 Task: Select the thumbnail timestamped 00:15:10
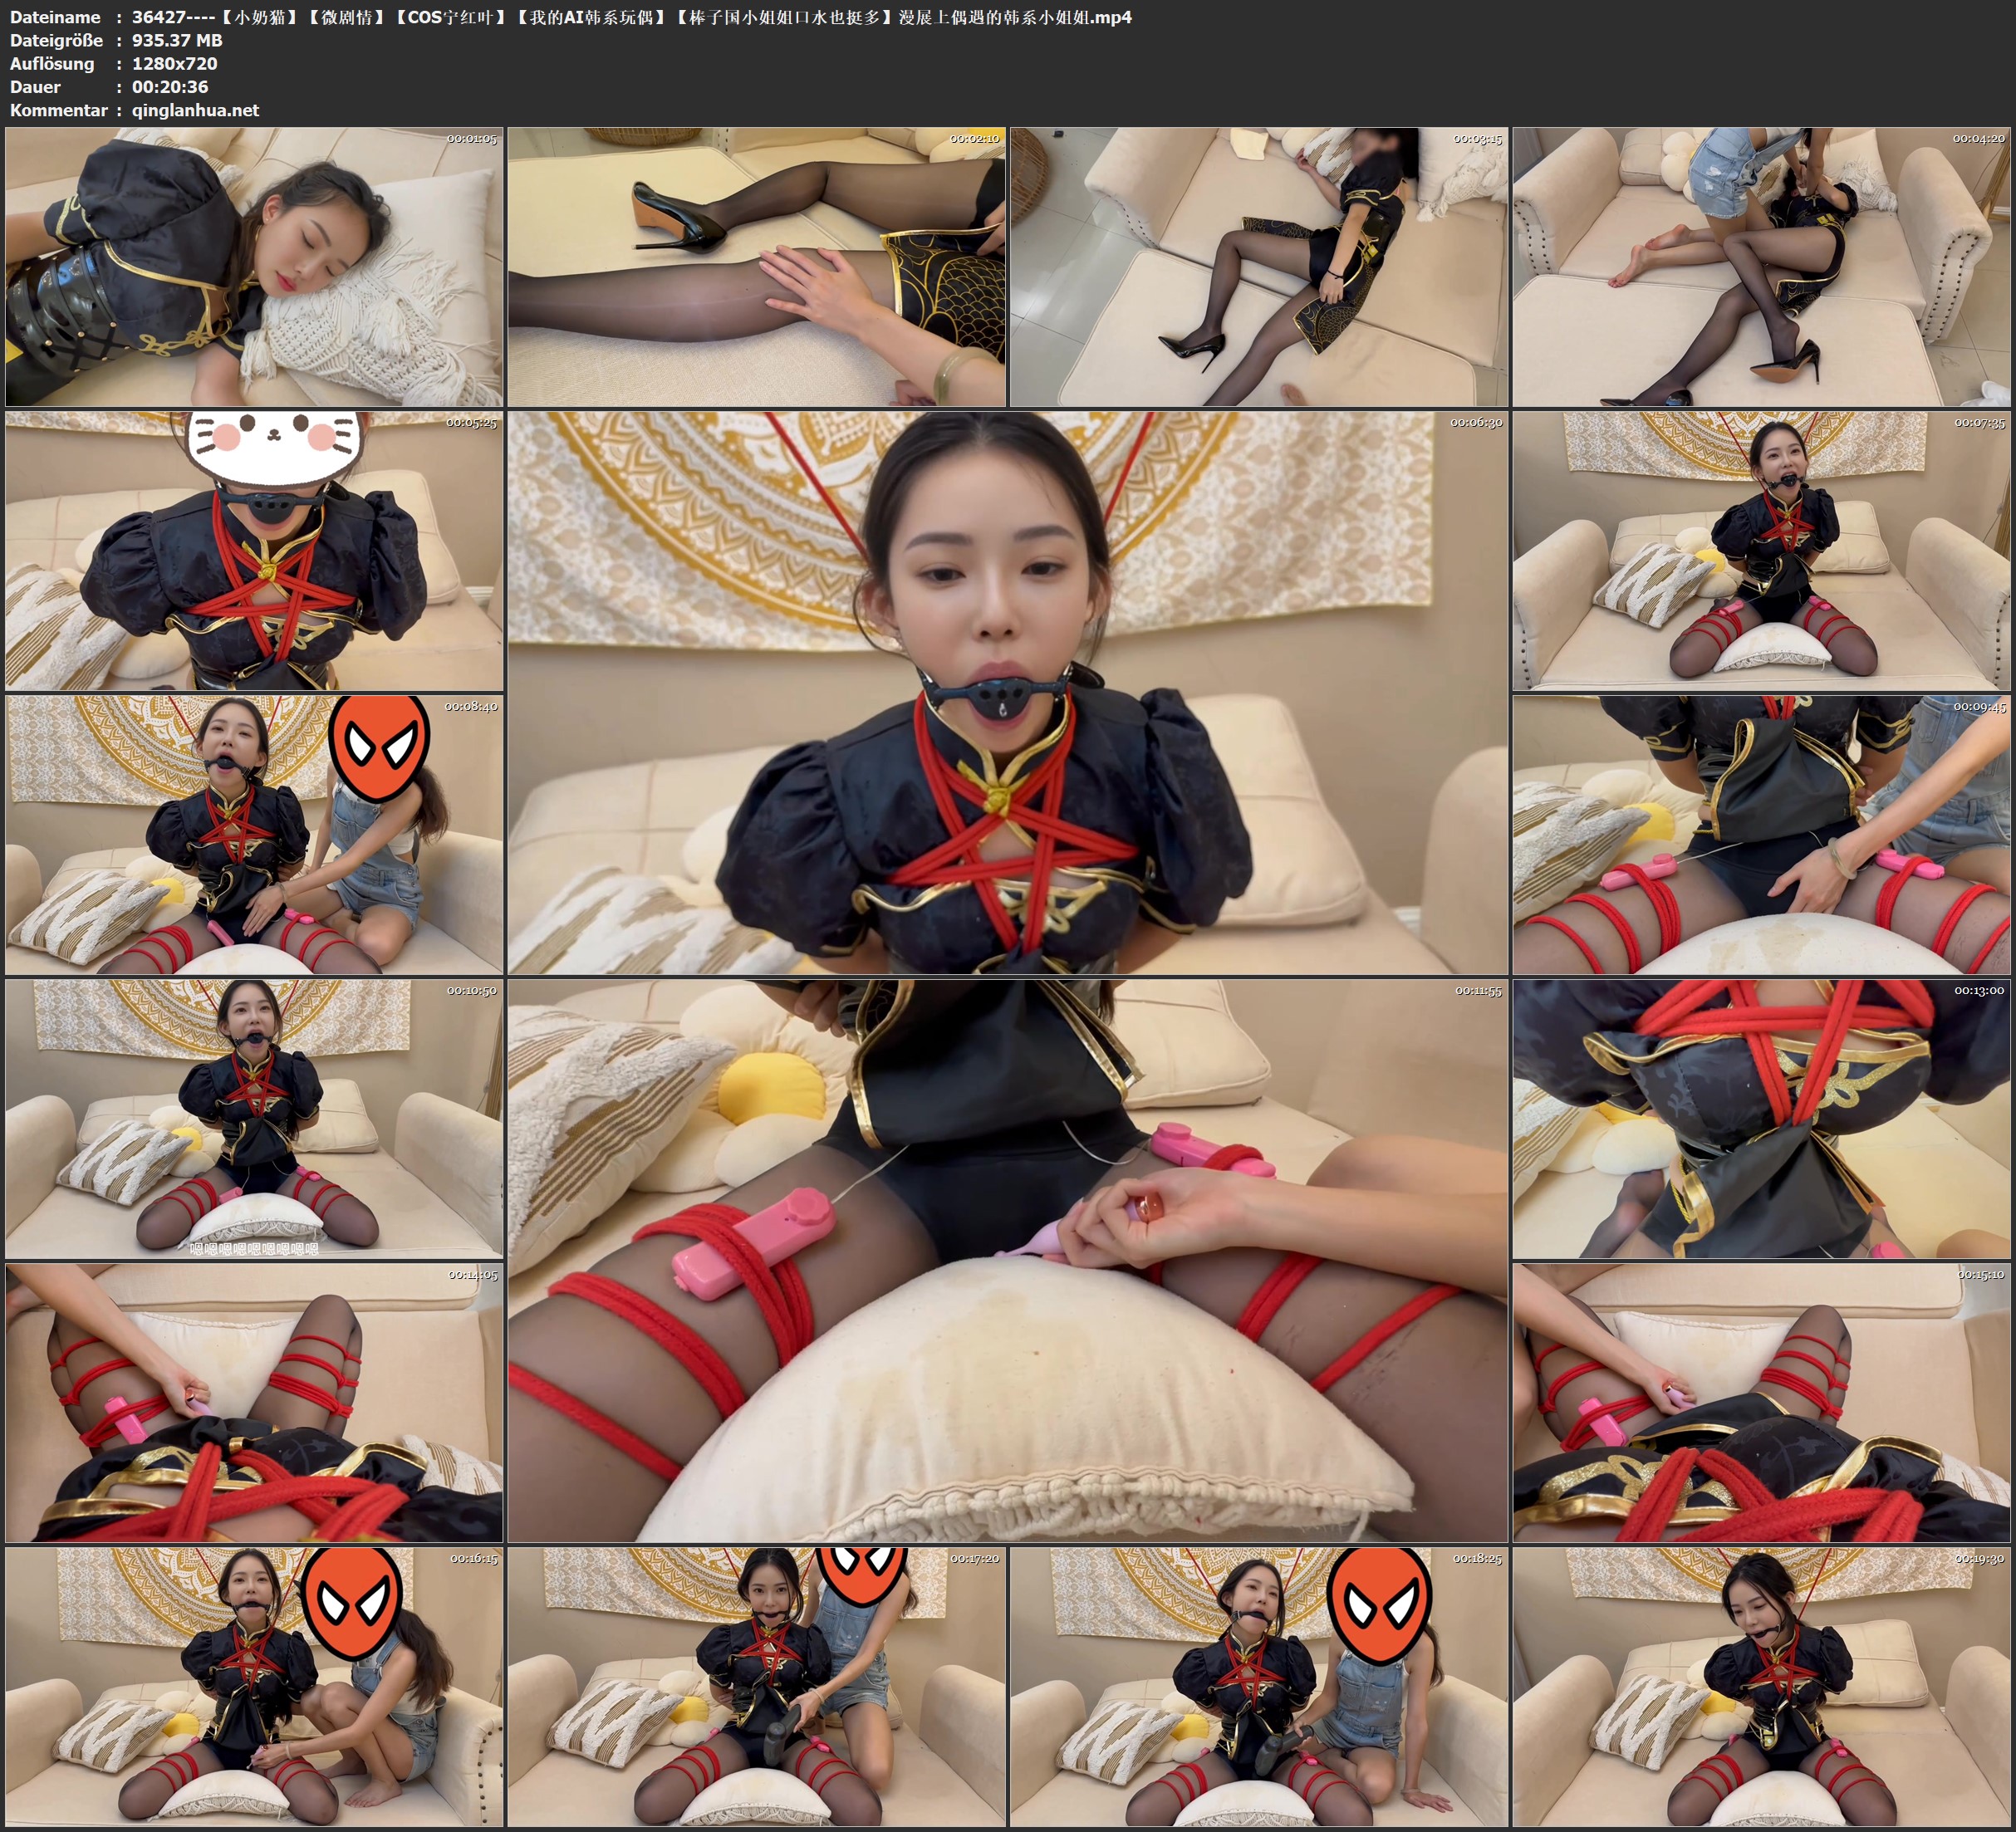click(x=1761, y=1403)
